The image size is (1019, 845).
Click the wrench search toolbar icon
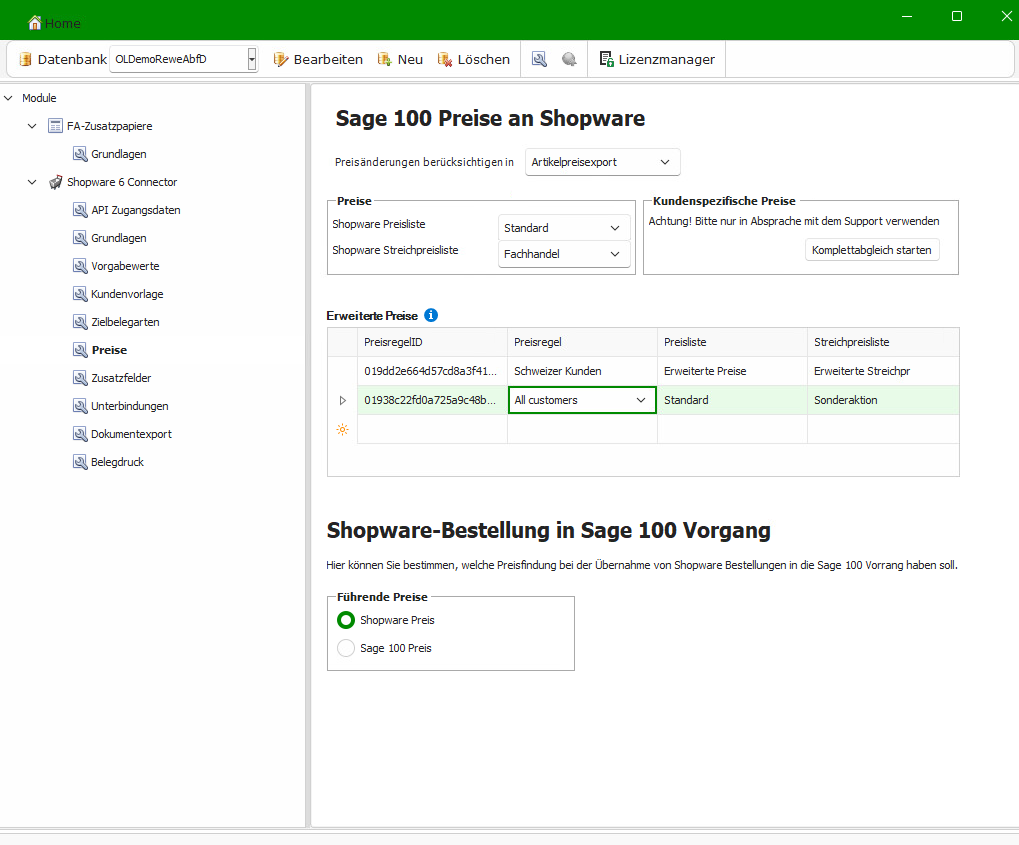coord(539,59)
